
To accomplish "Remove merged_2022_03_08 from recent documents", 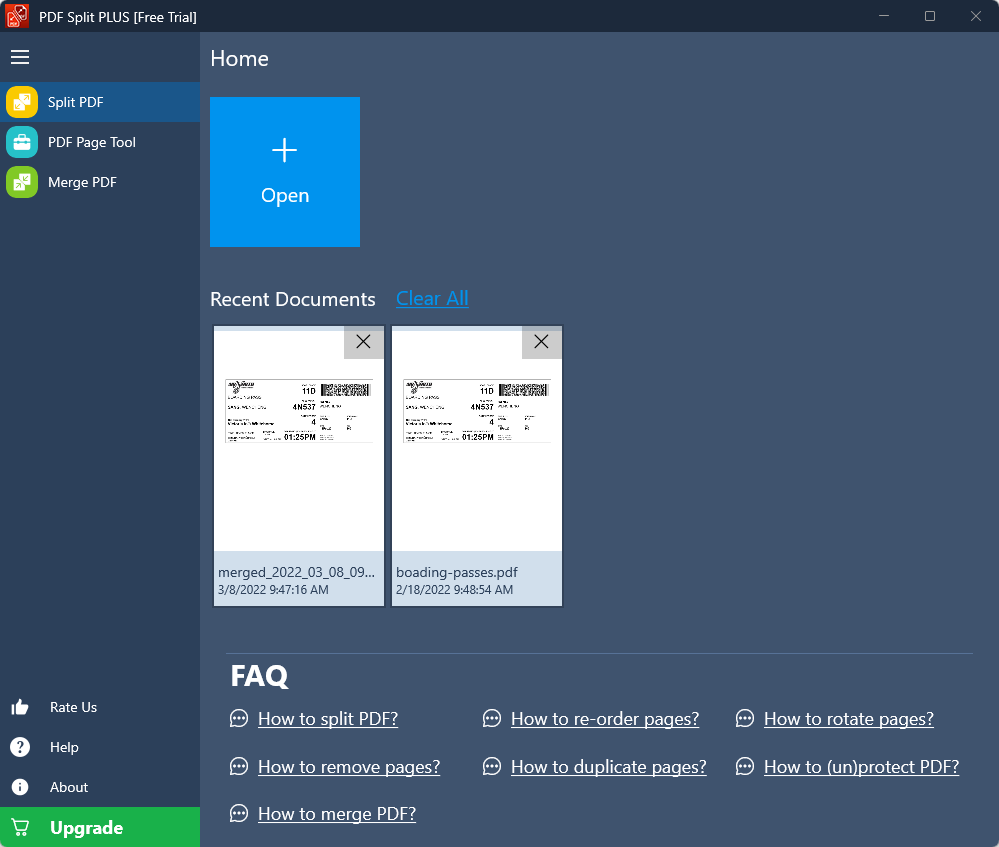I will (x=363, y=342).
